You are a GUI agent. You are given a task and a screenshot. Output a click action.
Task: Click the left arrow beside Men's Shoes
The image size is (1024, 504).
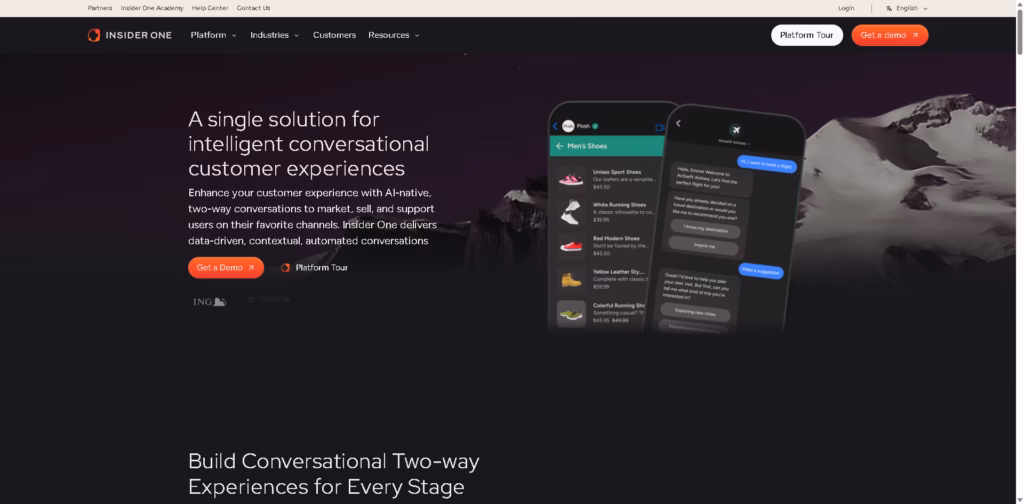(559, 146)
